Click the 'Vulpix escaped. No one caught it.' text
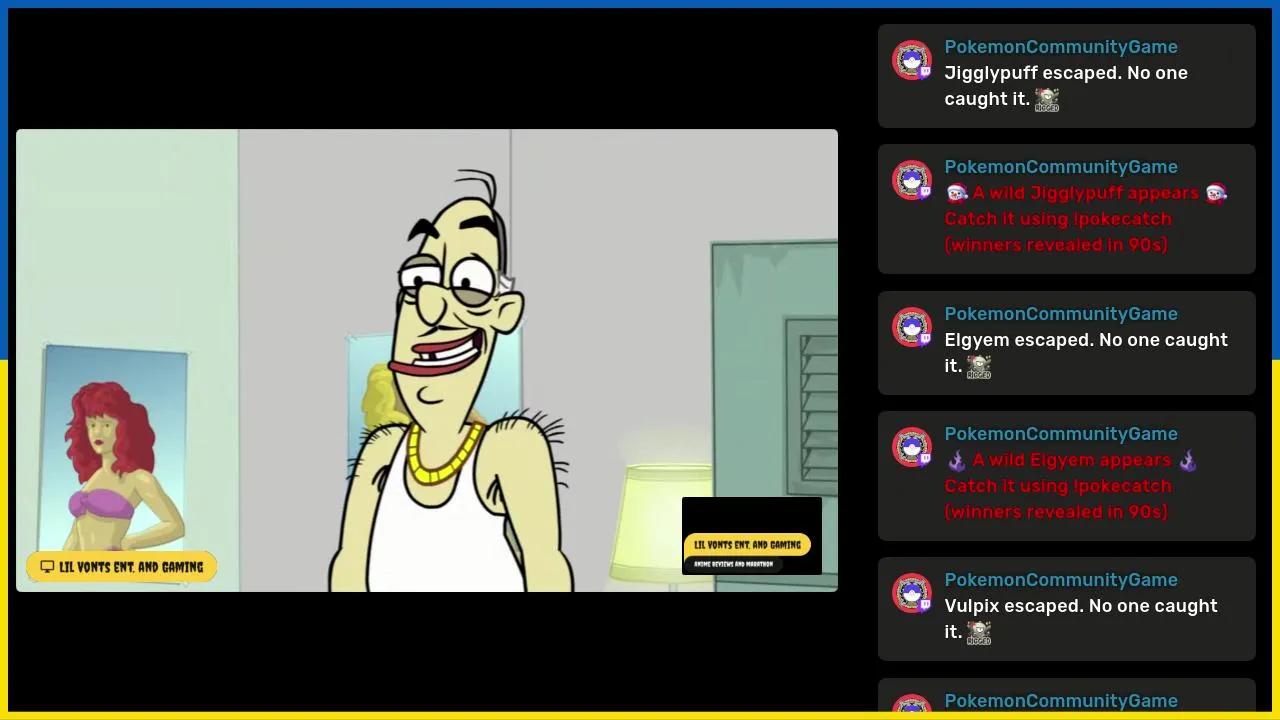This screenshot has height=720, width=1280. [x=1081, y=619]
